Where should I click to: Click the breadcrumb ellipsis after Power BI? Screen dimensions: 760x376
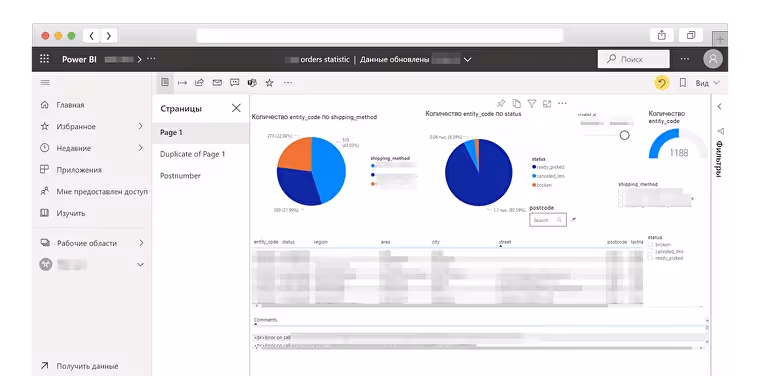[x=151, y=59]
